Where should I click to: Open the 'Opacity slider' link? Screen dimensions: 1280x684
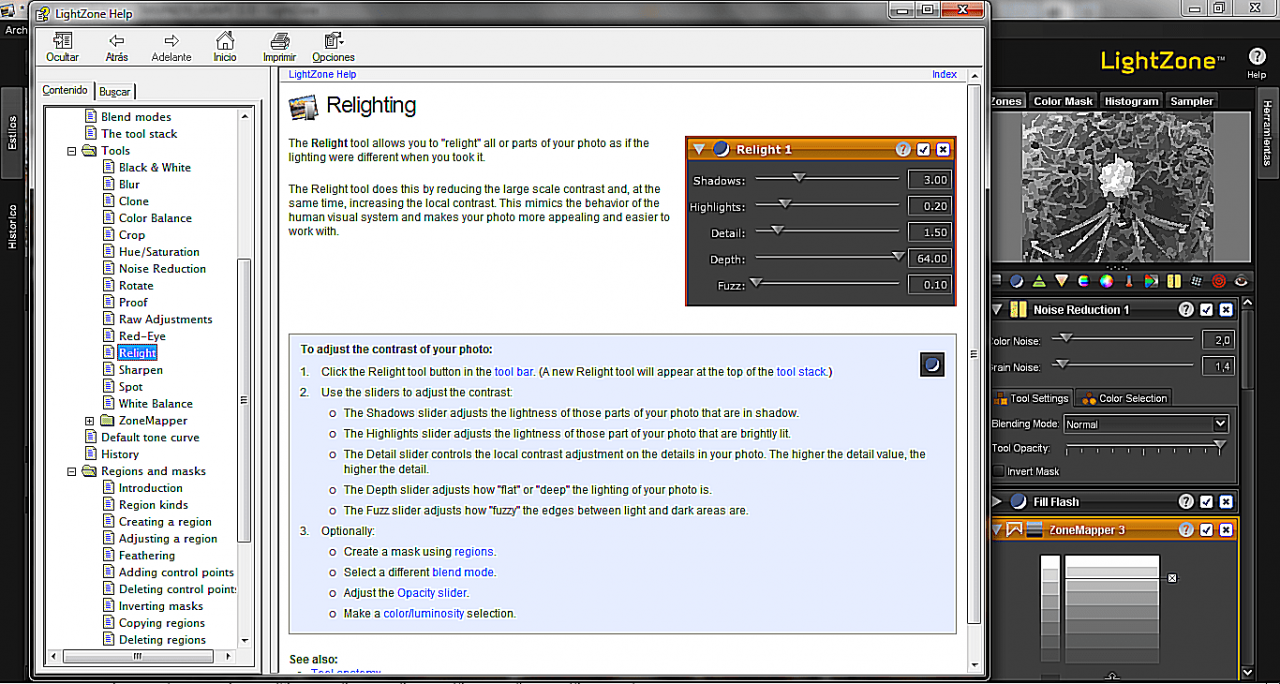[431, 593]
